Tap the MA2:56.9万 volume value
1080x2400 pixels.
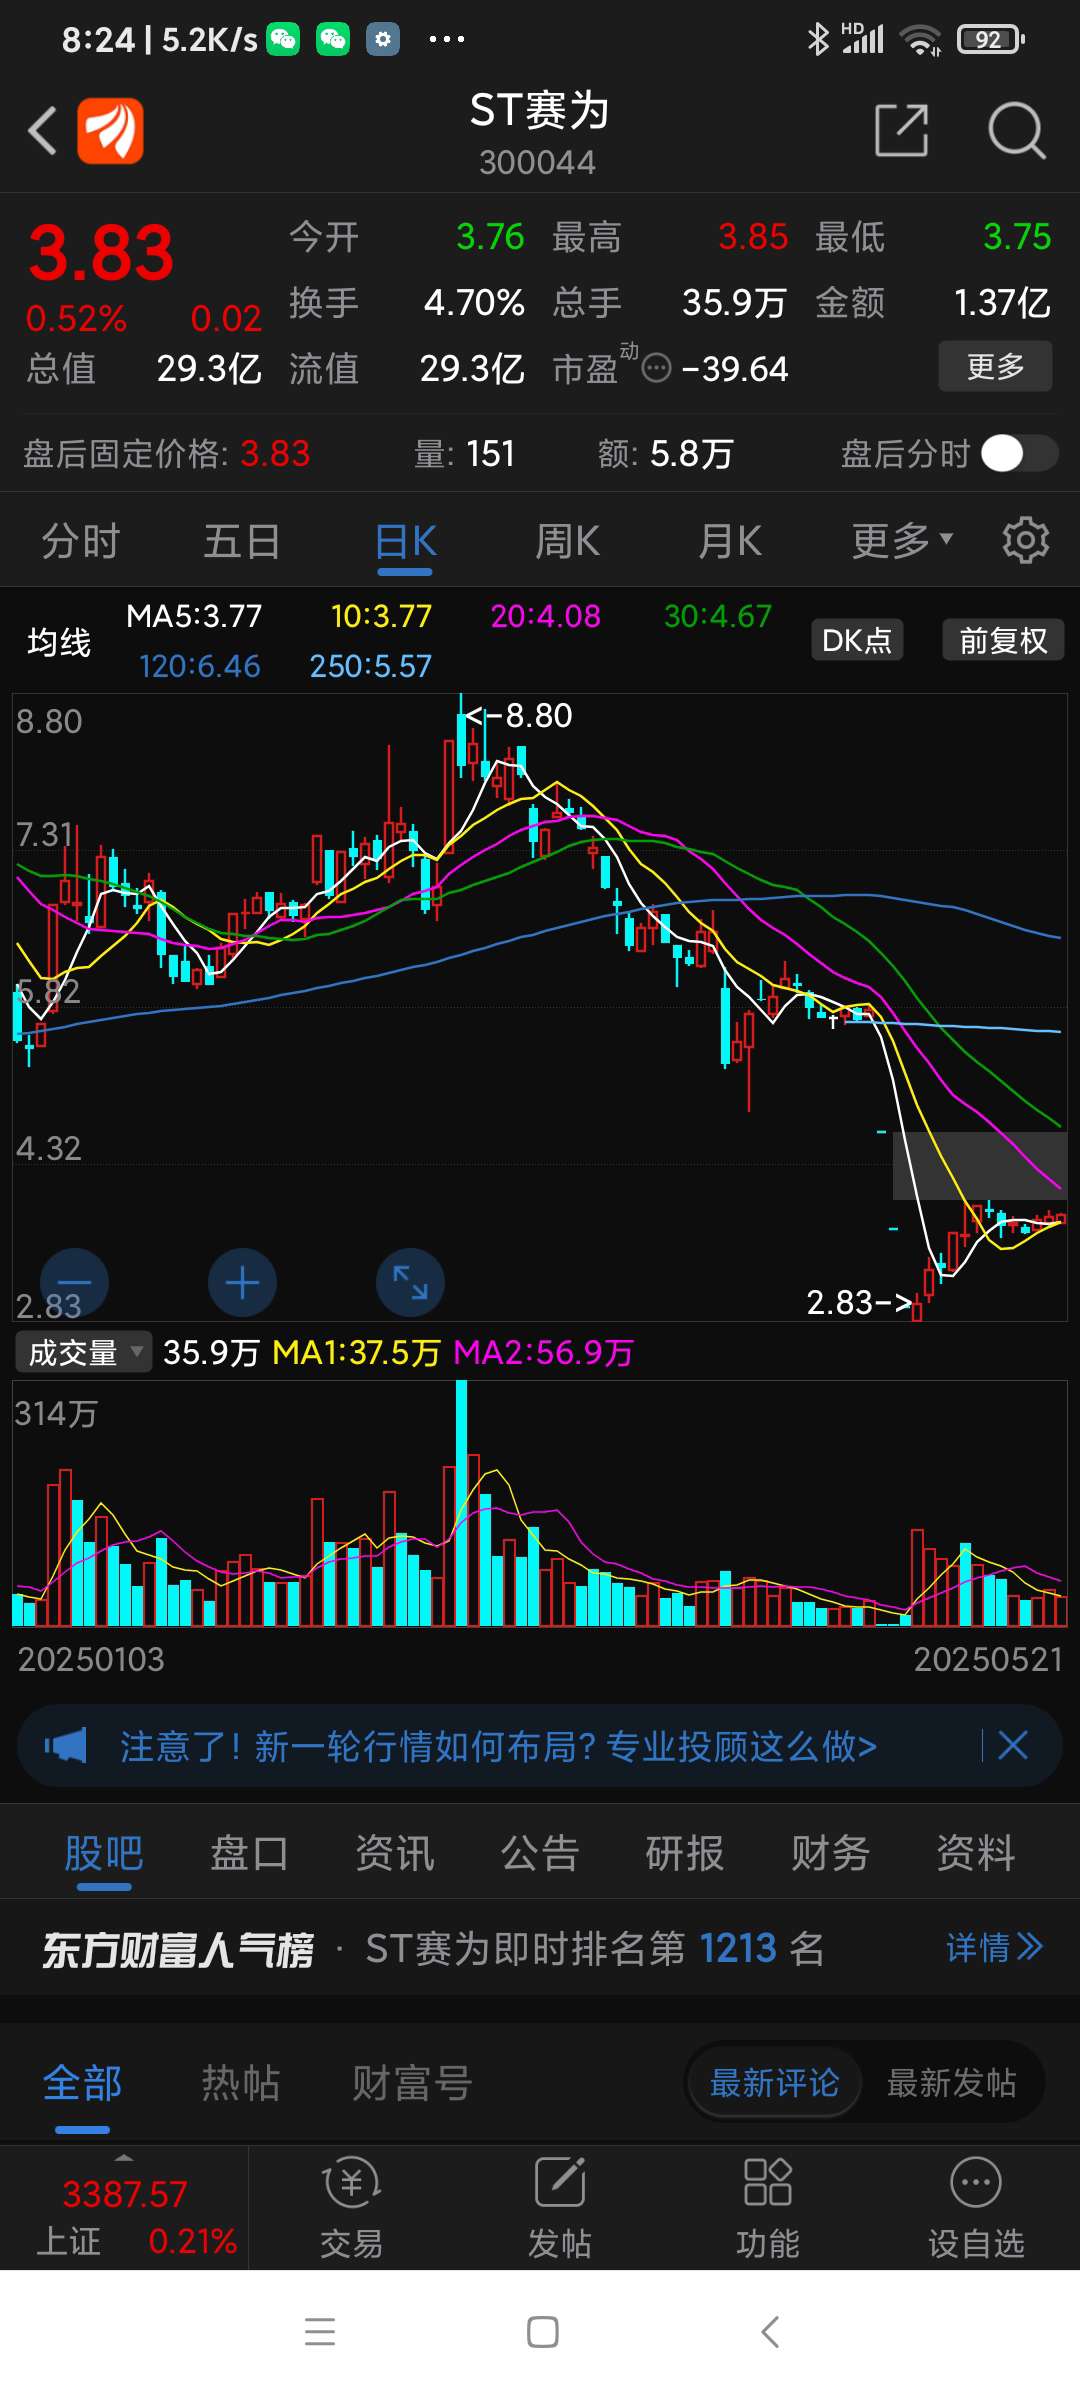tap(543, 1352)
